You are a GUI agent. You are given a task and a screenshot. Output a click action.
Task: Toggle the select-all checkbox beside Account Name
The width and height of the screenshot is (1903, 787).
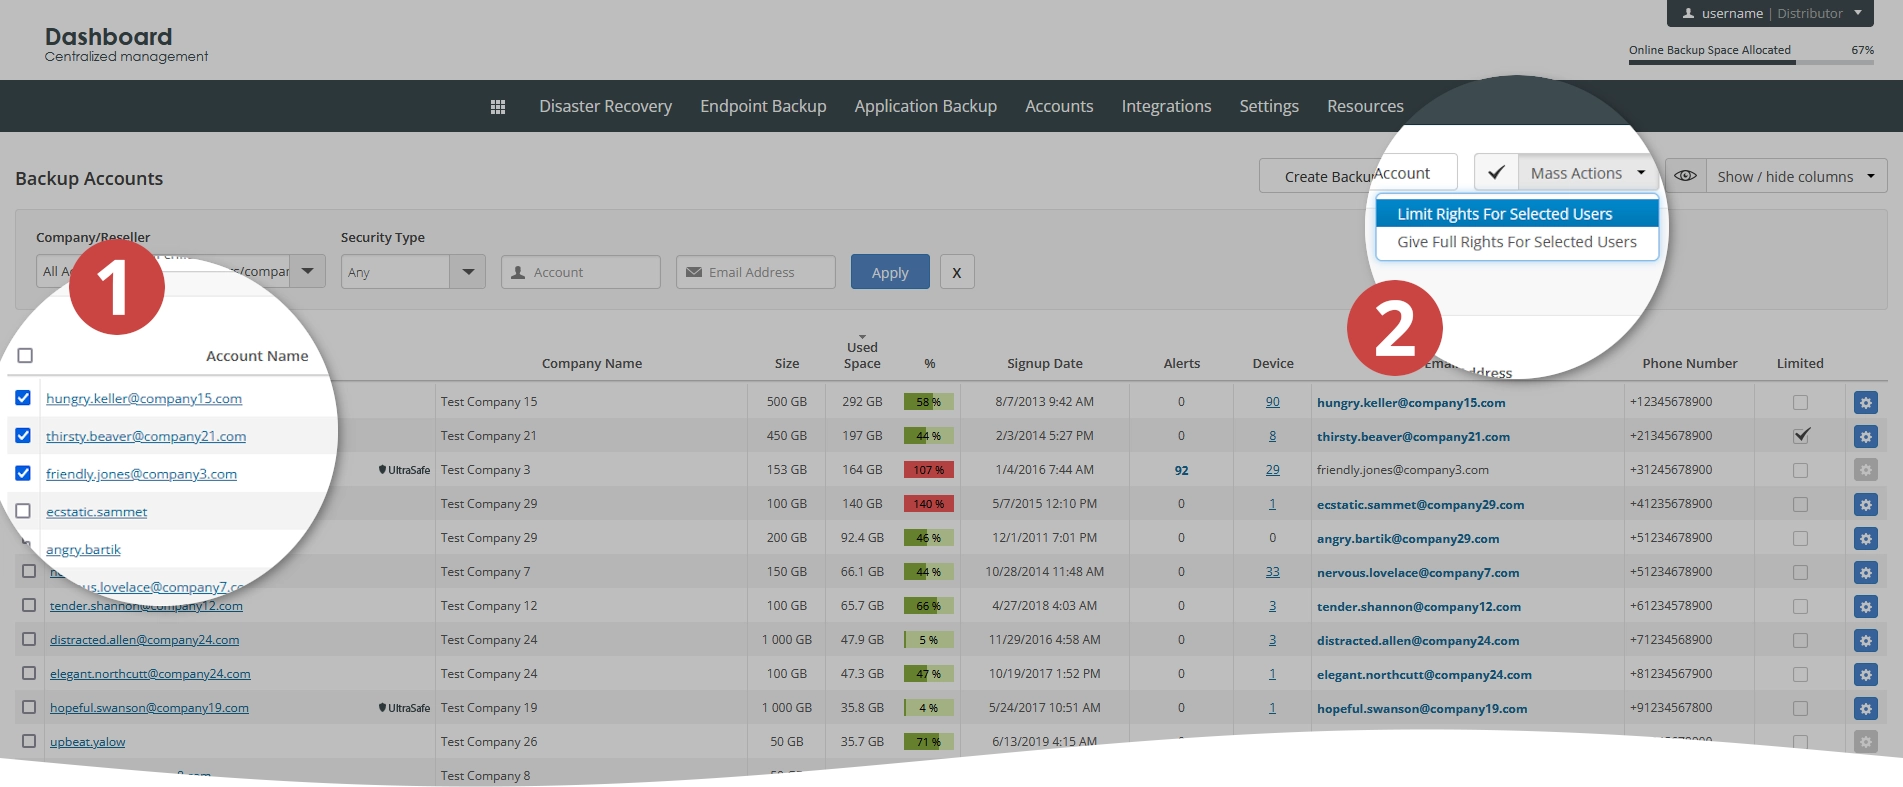tap(25, 355)
